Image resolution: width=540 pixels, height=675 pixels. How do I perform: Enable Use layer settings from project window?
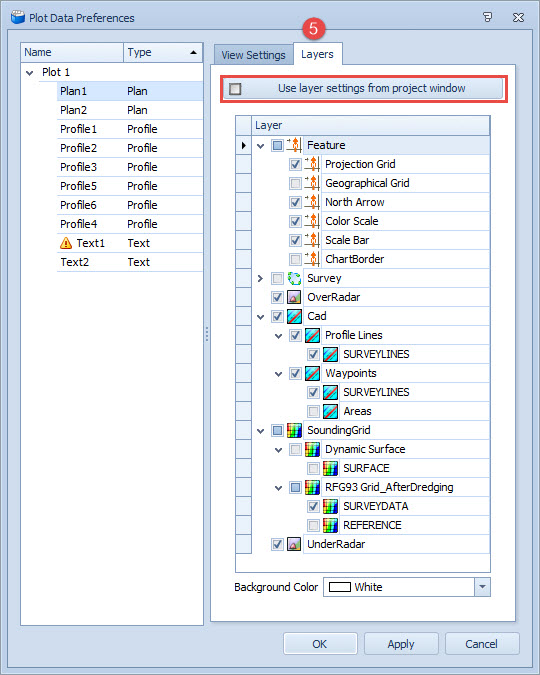(235, 89)
